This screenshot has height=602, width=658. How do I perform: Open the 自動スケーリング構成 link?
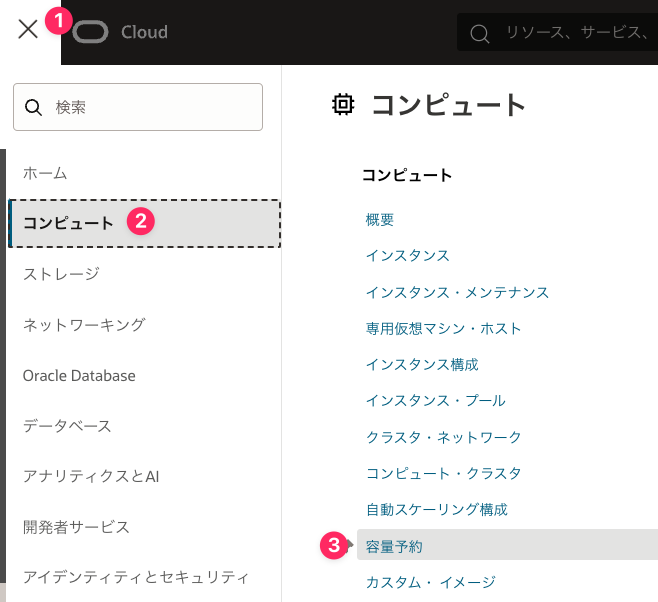(x=436, y=509)
